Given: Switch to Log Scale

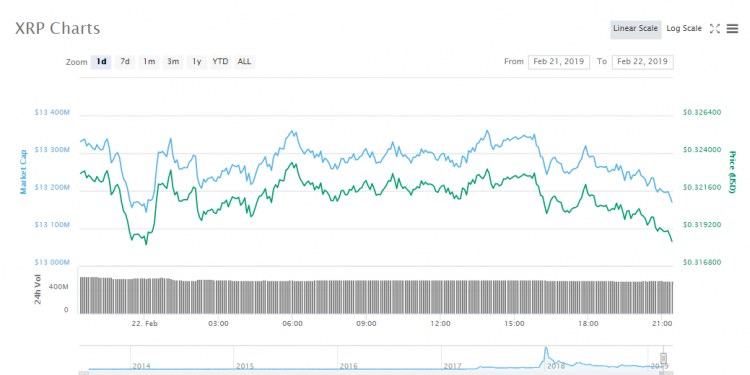Looking at the screenshot, I should [684, 29].
